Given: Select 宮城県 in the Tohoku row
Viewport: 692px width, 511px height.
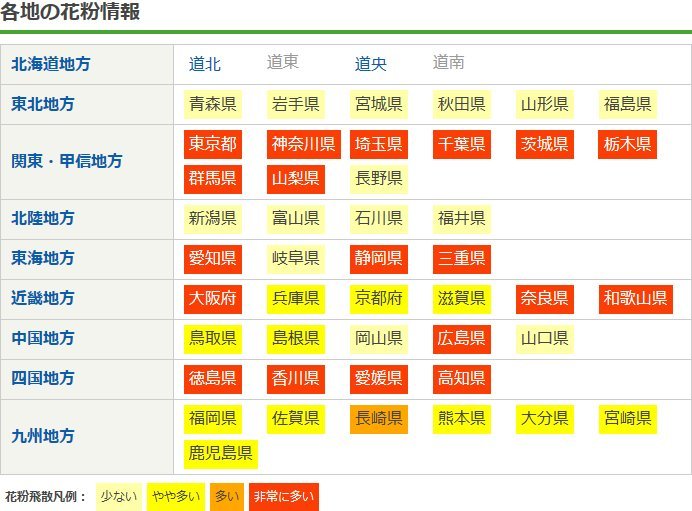Looking at the screenshot, I should tap(379, 104).
